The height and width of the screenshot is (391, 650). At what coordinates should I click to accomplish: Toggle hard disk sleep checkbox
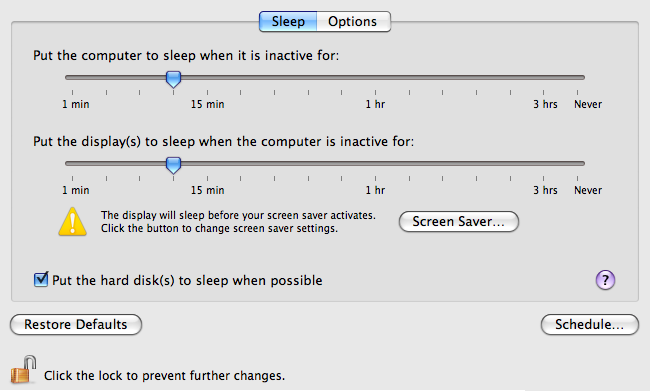[x=41, y=279]
